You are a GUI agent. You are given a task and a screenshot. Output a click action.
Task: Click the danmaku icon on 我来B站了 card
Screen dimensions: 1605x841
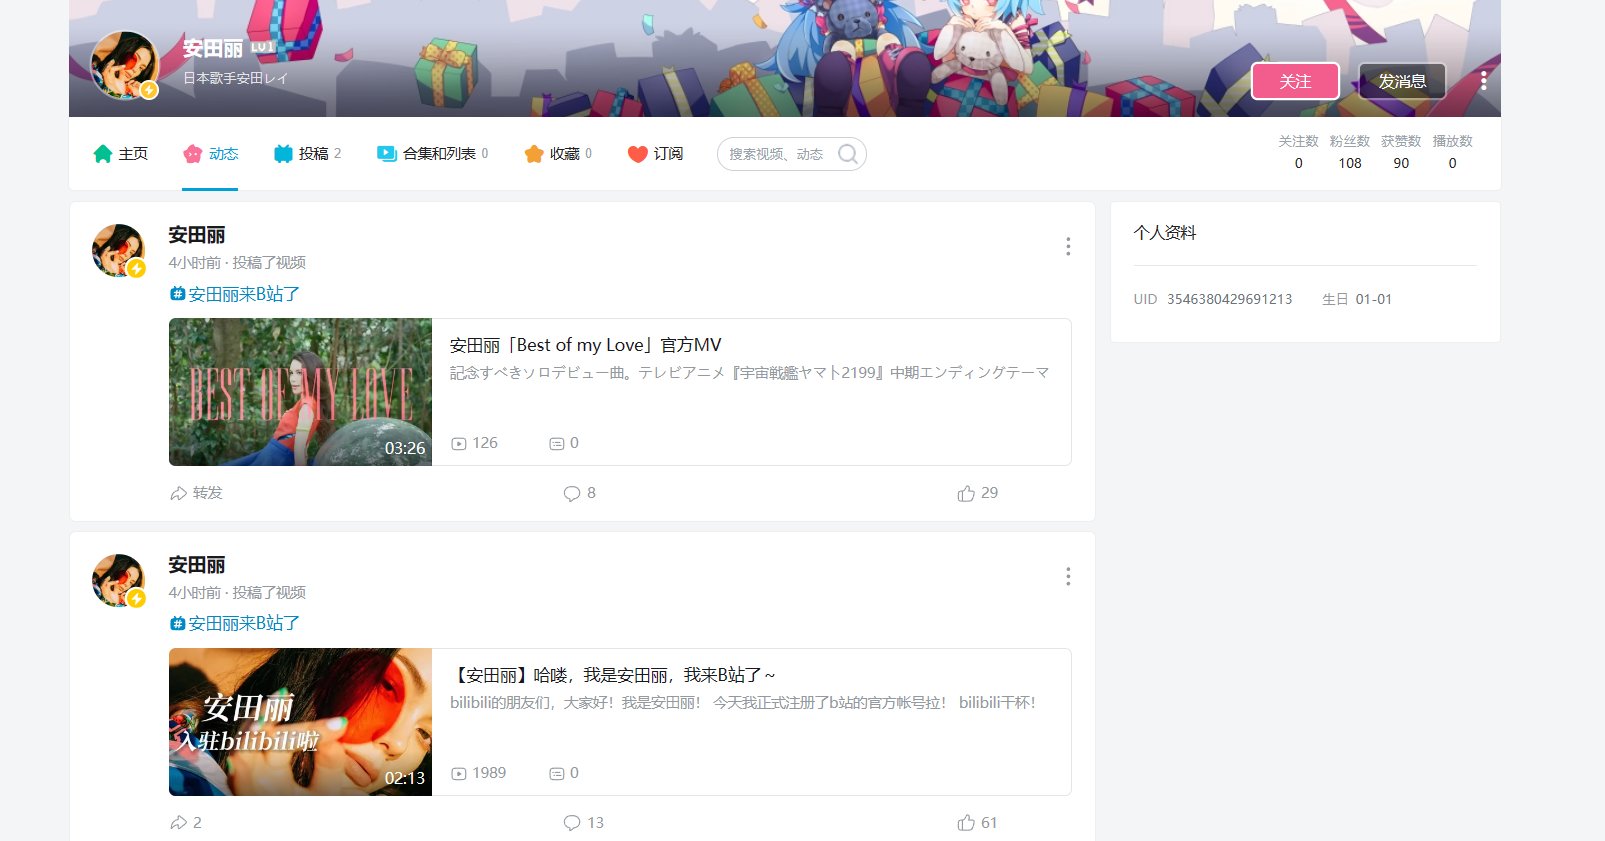(x=557, y=773)
